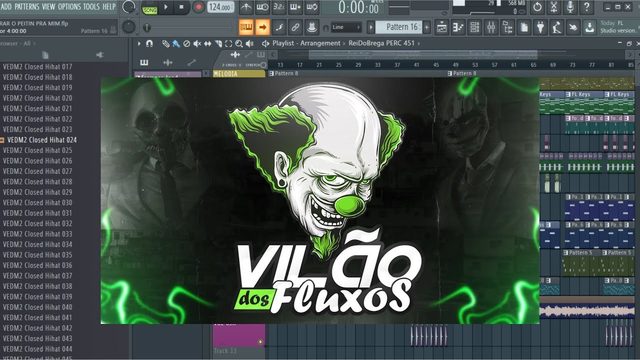Arm the record button

point(198,7)
